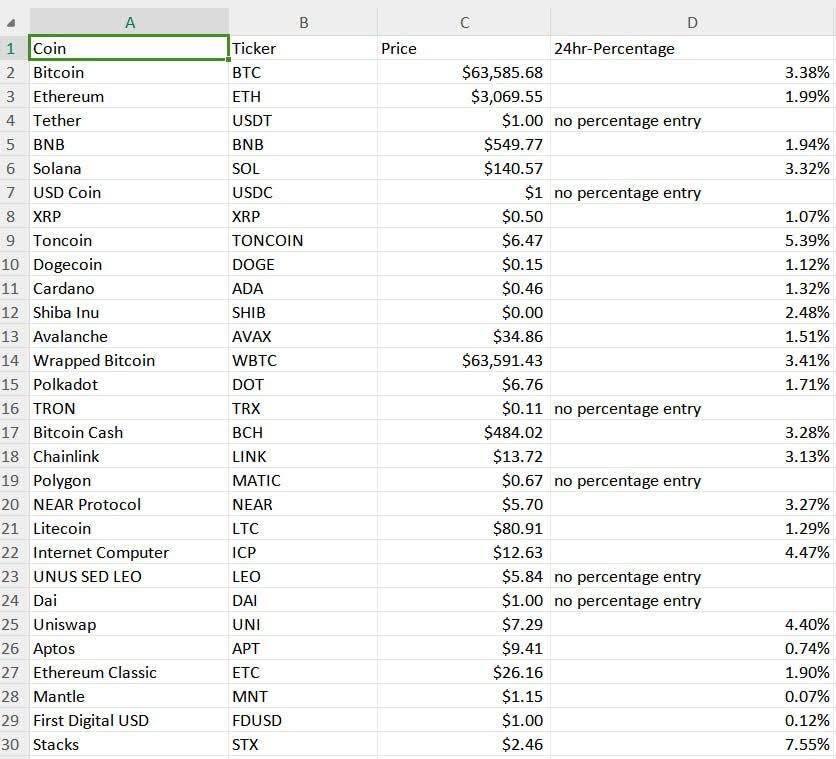Select column A header
The image size is (836, 759).
point(130,22)
